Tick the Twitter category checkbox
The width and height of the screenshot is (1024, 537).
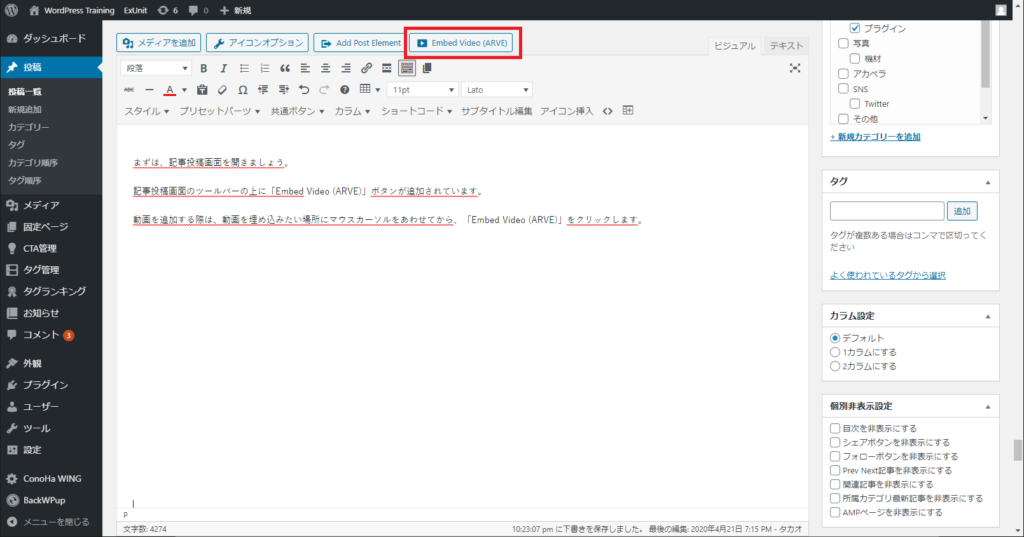855,104
